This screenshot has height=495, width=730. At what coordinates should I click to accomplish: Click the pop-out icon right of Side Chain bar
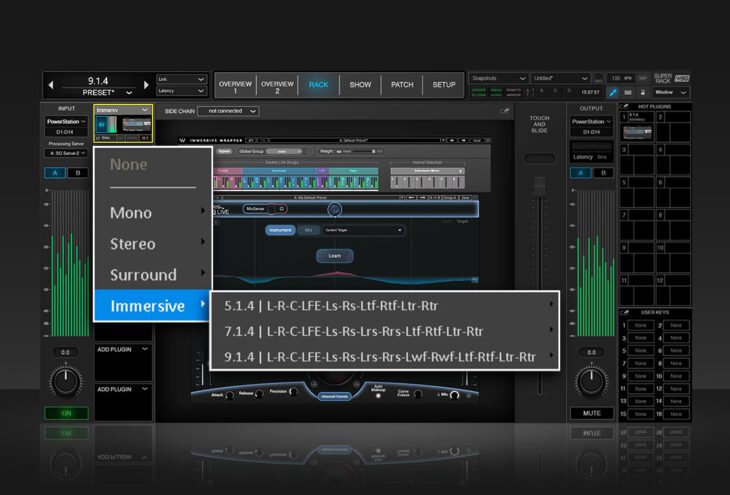pyautogui.click(x=504, y=111)
